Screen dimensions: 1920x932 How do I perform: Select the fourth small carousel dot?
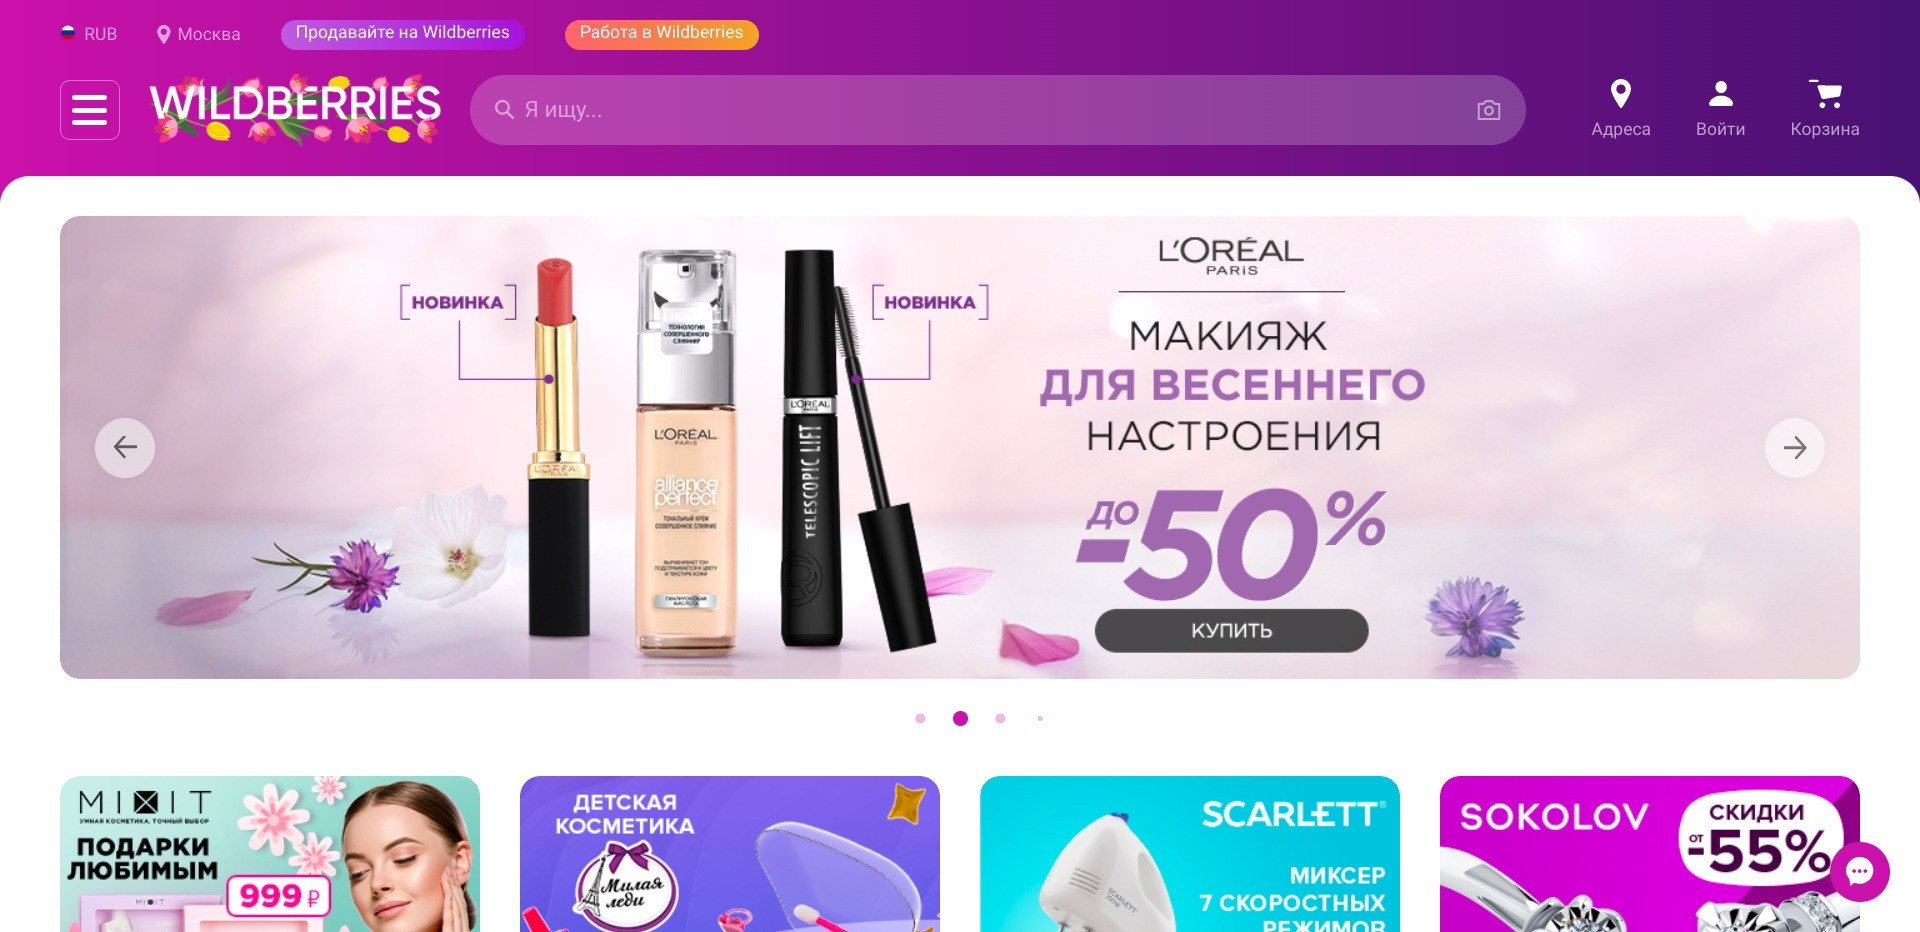(1040, 718)
